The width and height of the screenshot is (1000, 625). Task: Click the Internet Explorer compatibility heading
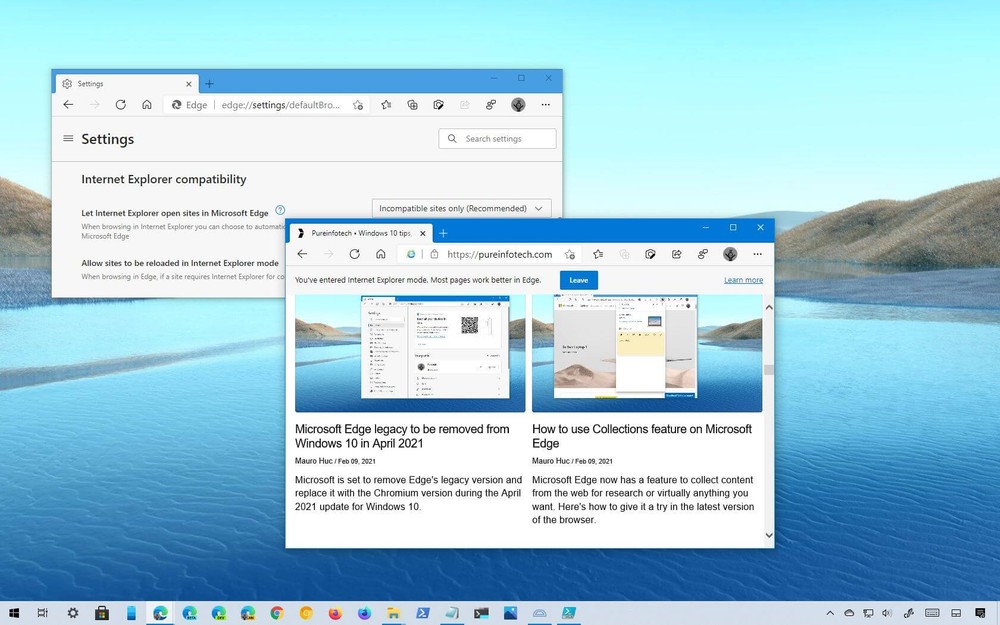click(164, 179)
